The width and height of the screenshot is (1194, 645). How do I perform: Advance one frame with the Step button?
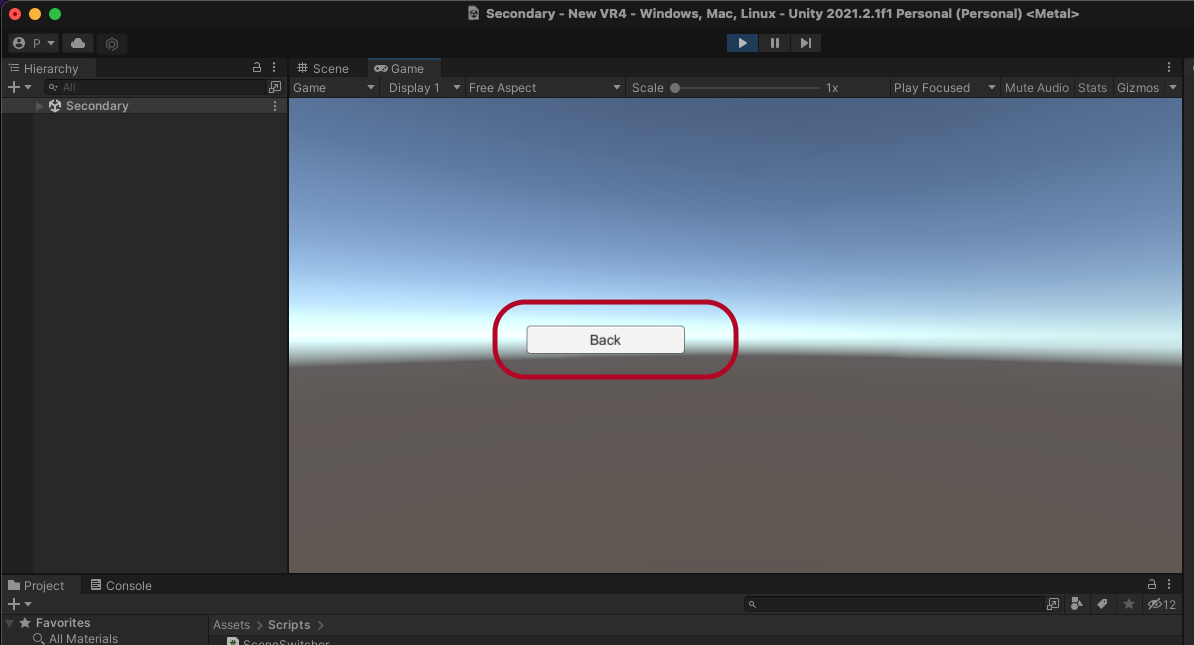click(x=806, y=43)
